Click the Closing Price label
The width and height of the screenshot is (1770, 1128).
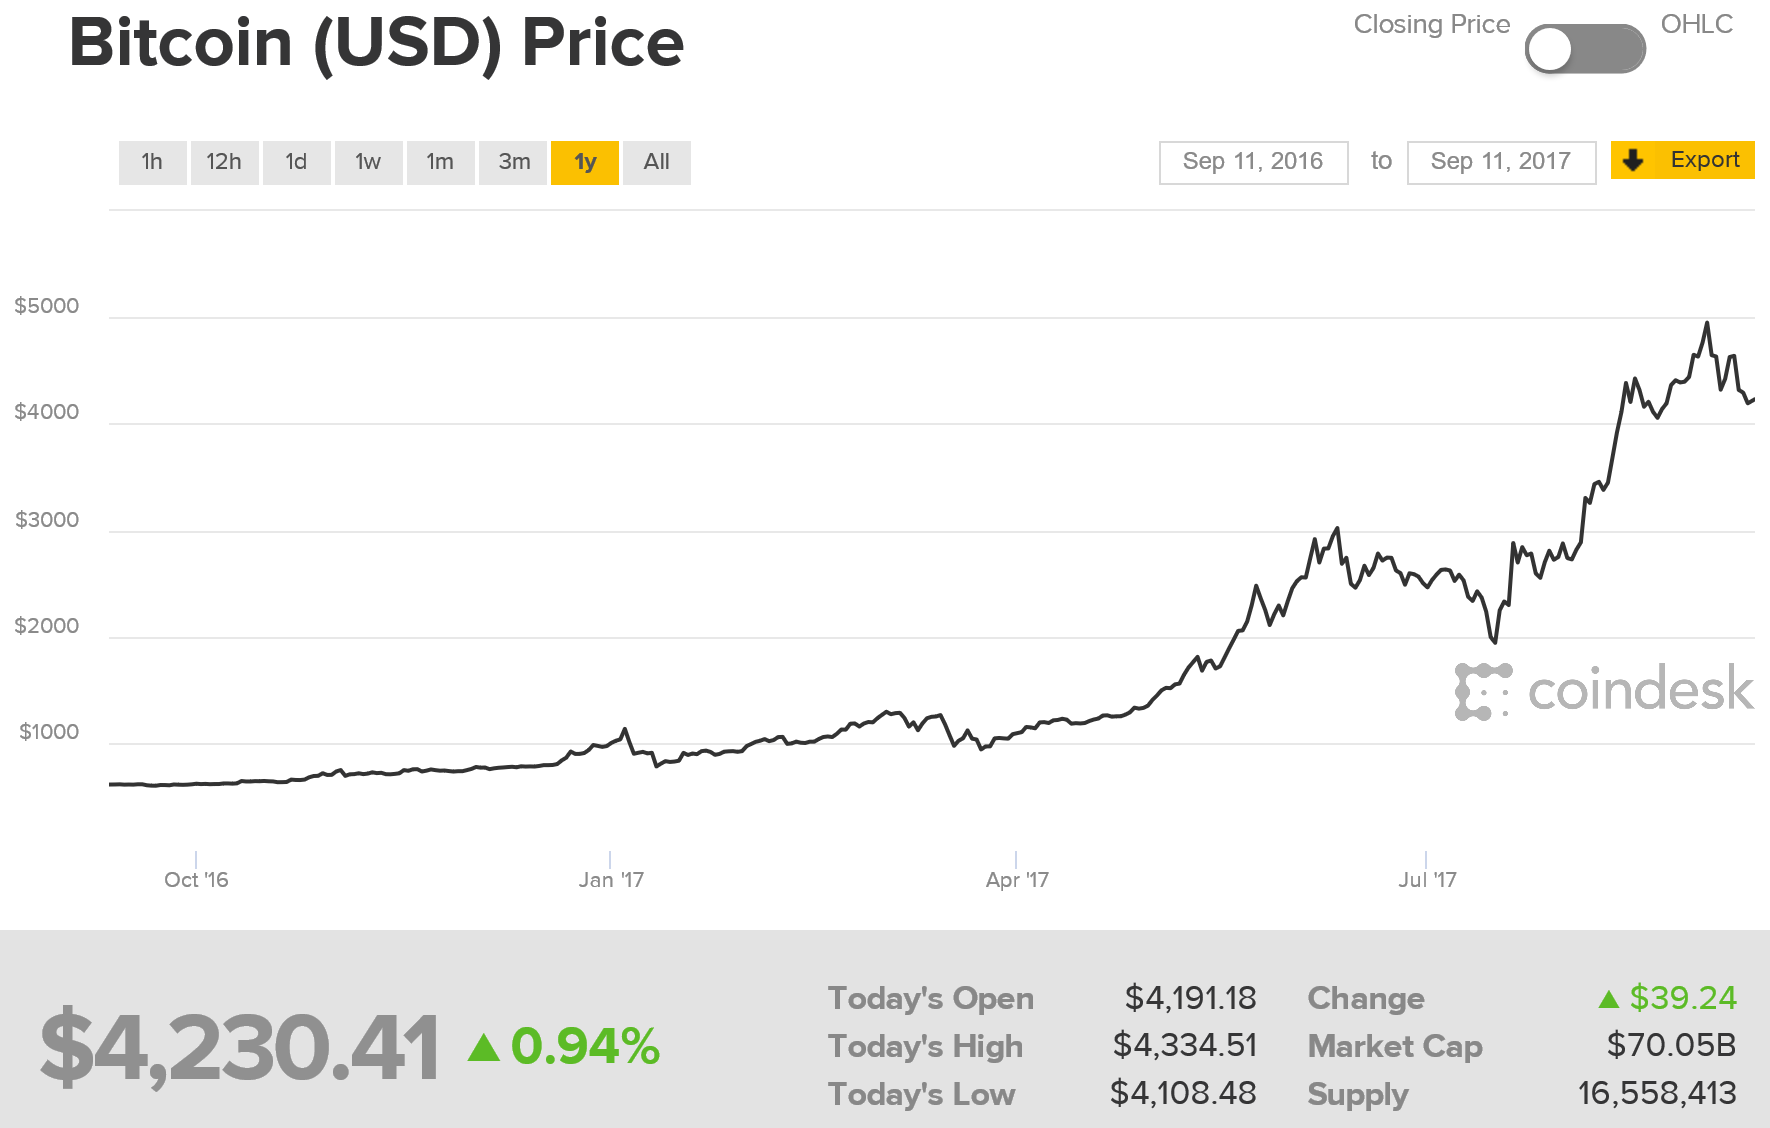point(1431,24)
